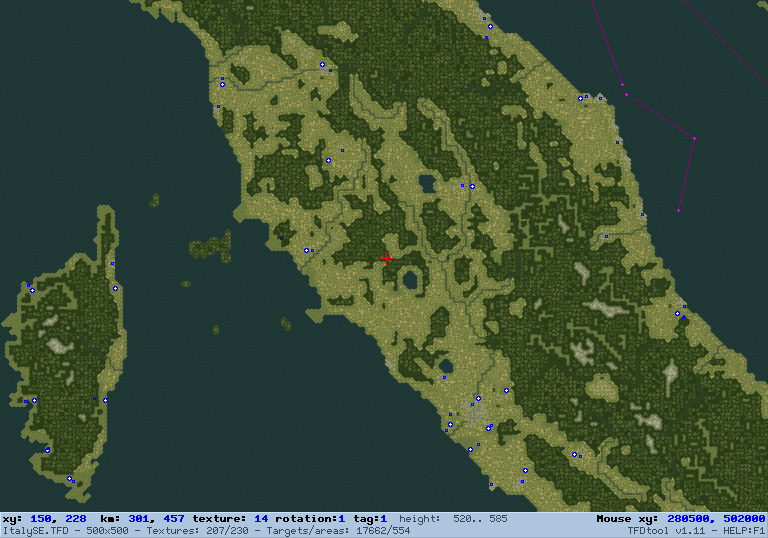Image resolution: width=768 pixels, height=538 pixels.
Task: Click the 'Mouse xy: 280500, 502000' readout
Action: pyautogui.click(x=681, y=518)
